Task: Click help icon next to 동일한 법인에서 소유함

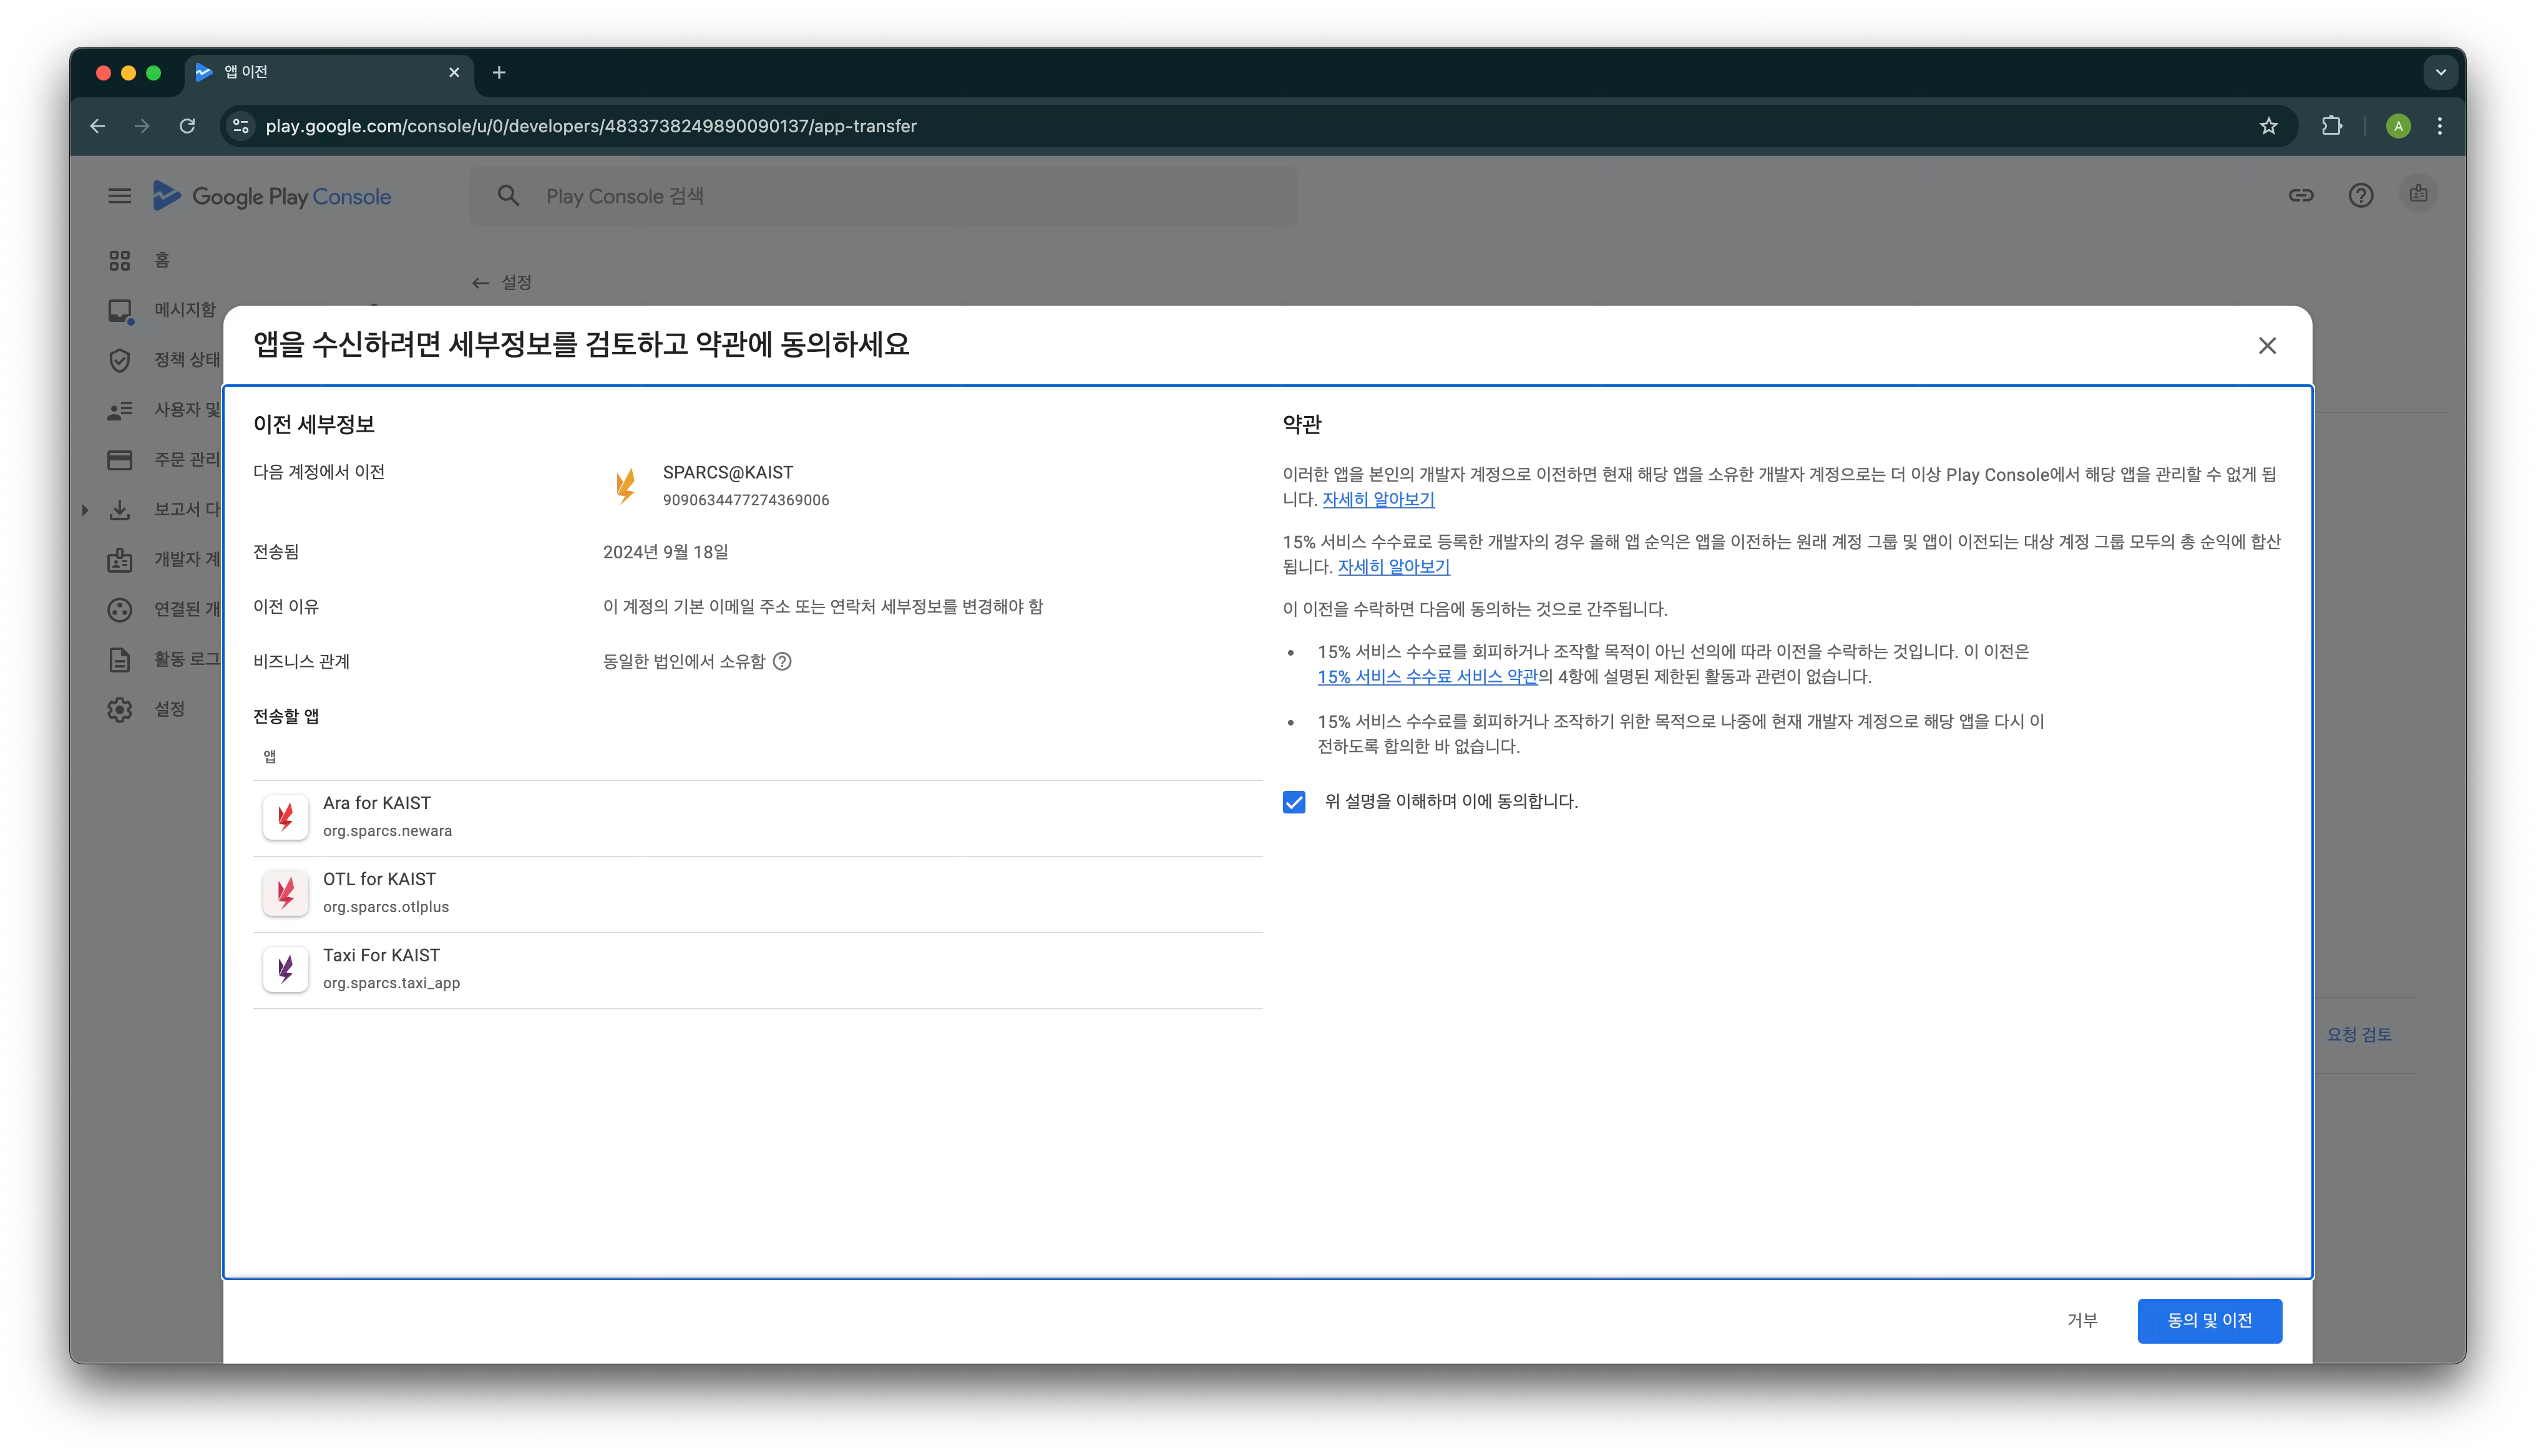Action: [x=783, y=661]
